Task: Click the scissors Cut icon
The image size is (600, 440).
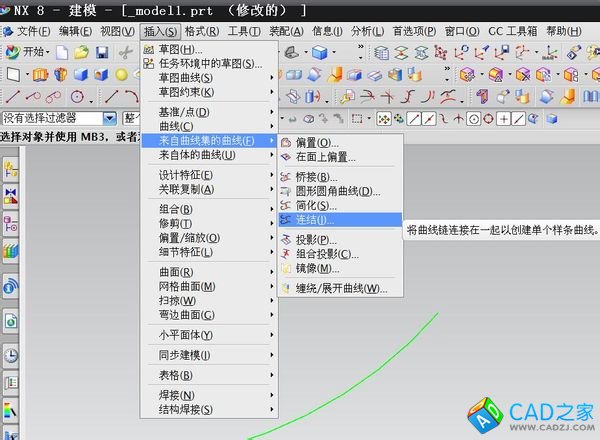Action: (x=126, y=52)
